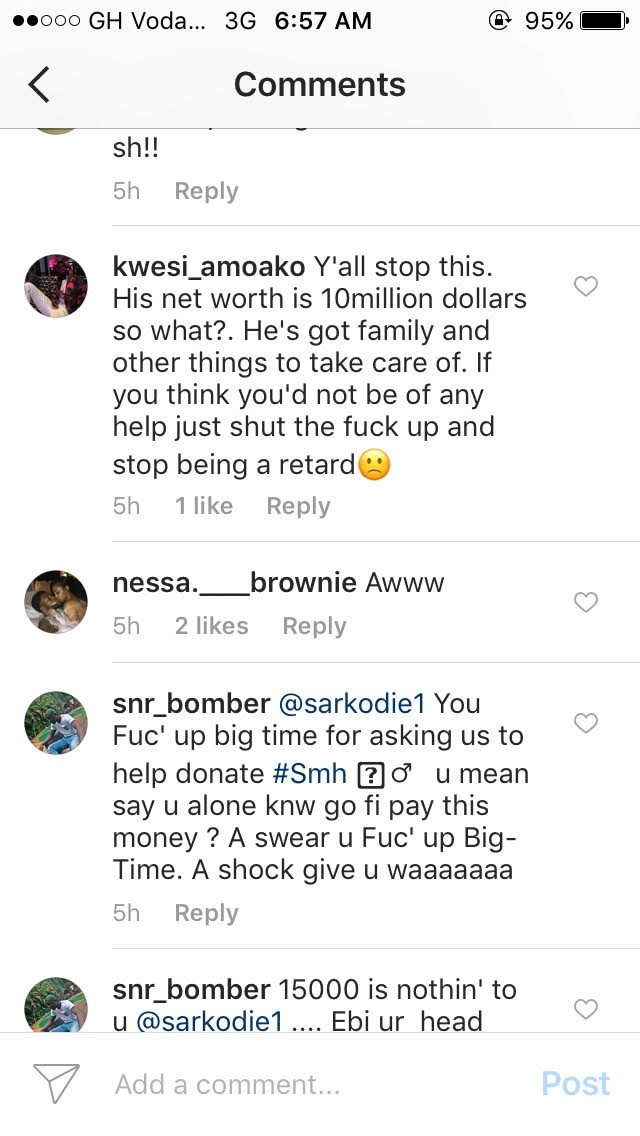The image size is (640, 1136).
Task: Like kwesi_amoako's comment with the heart
Action: [586, 287]
